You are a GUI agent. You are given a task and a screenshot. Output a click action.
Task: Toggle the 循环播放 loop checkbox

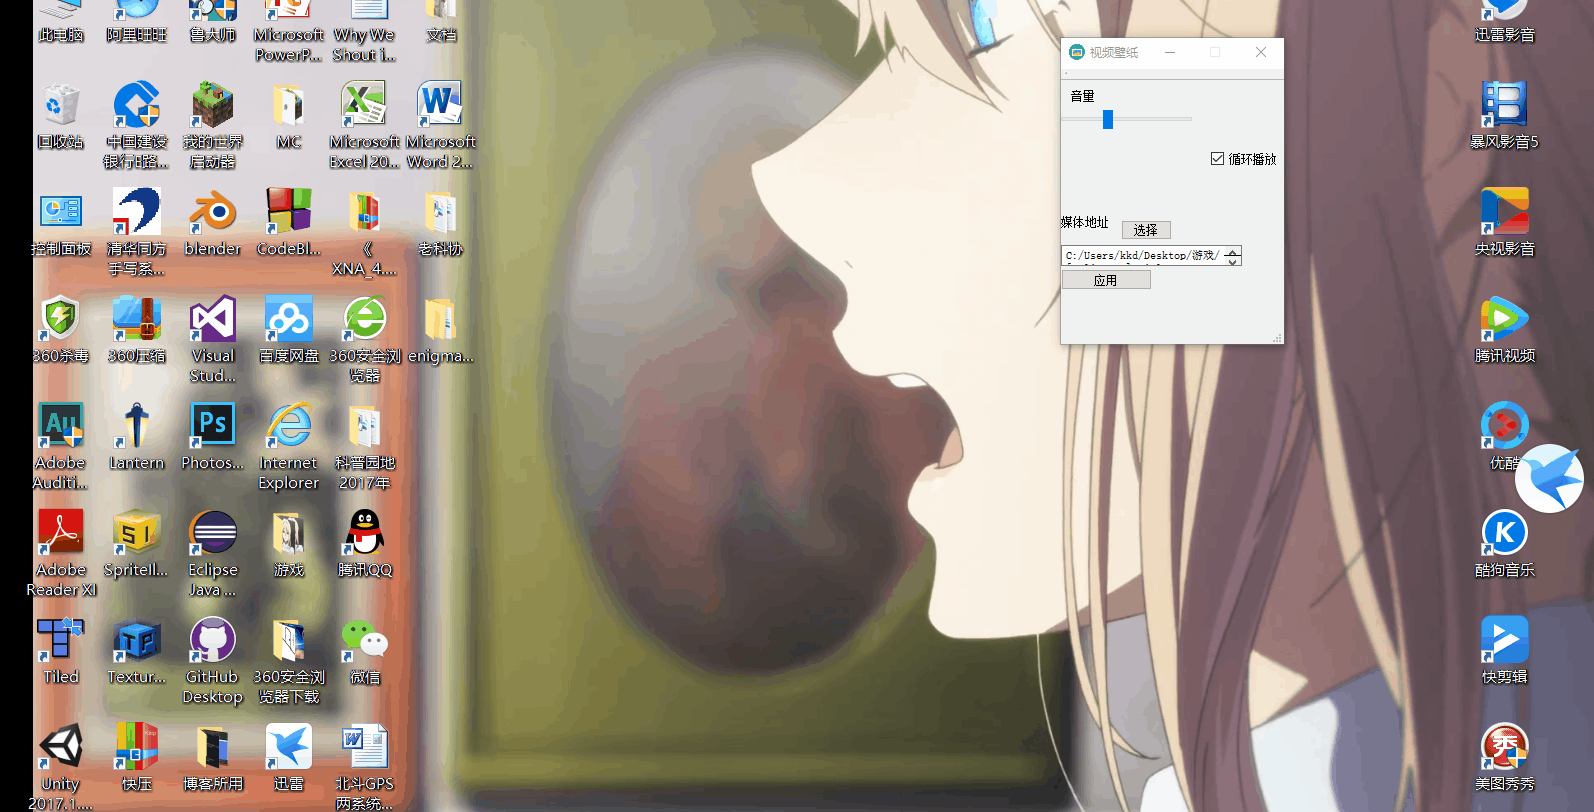[1217, 159]
